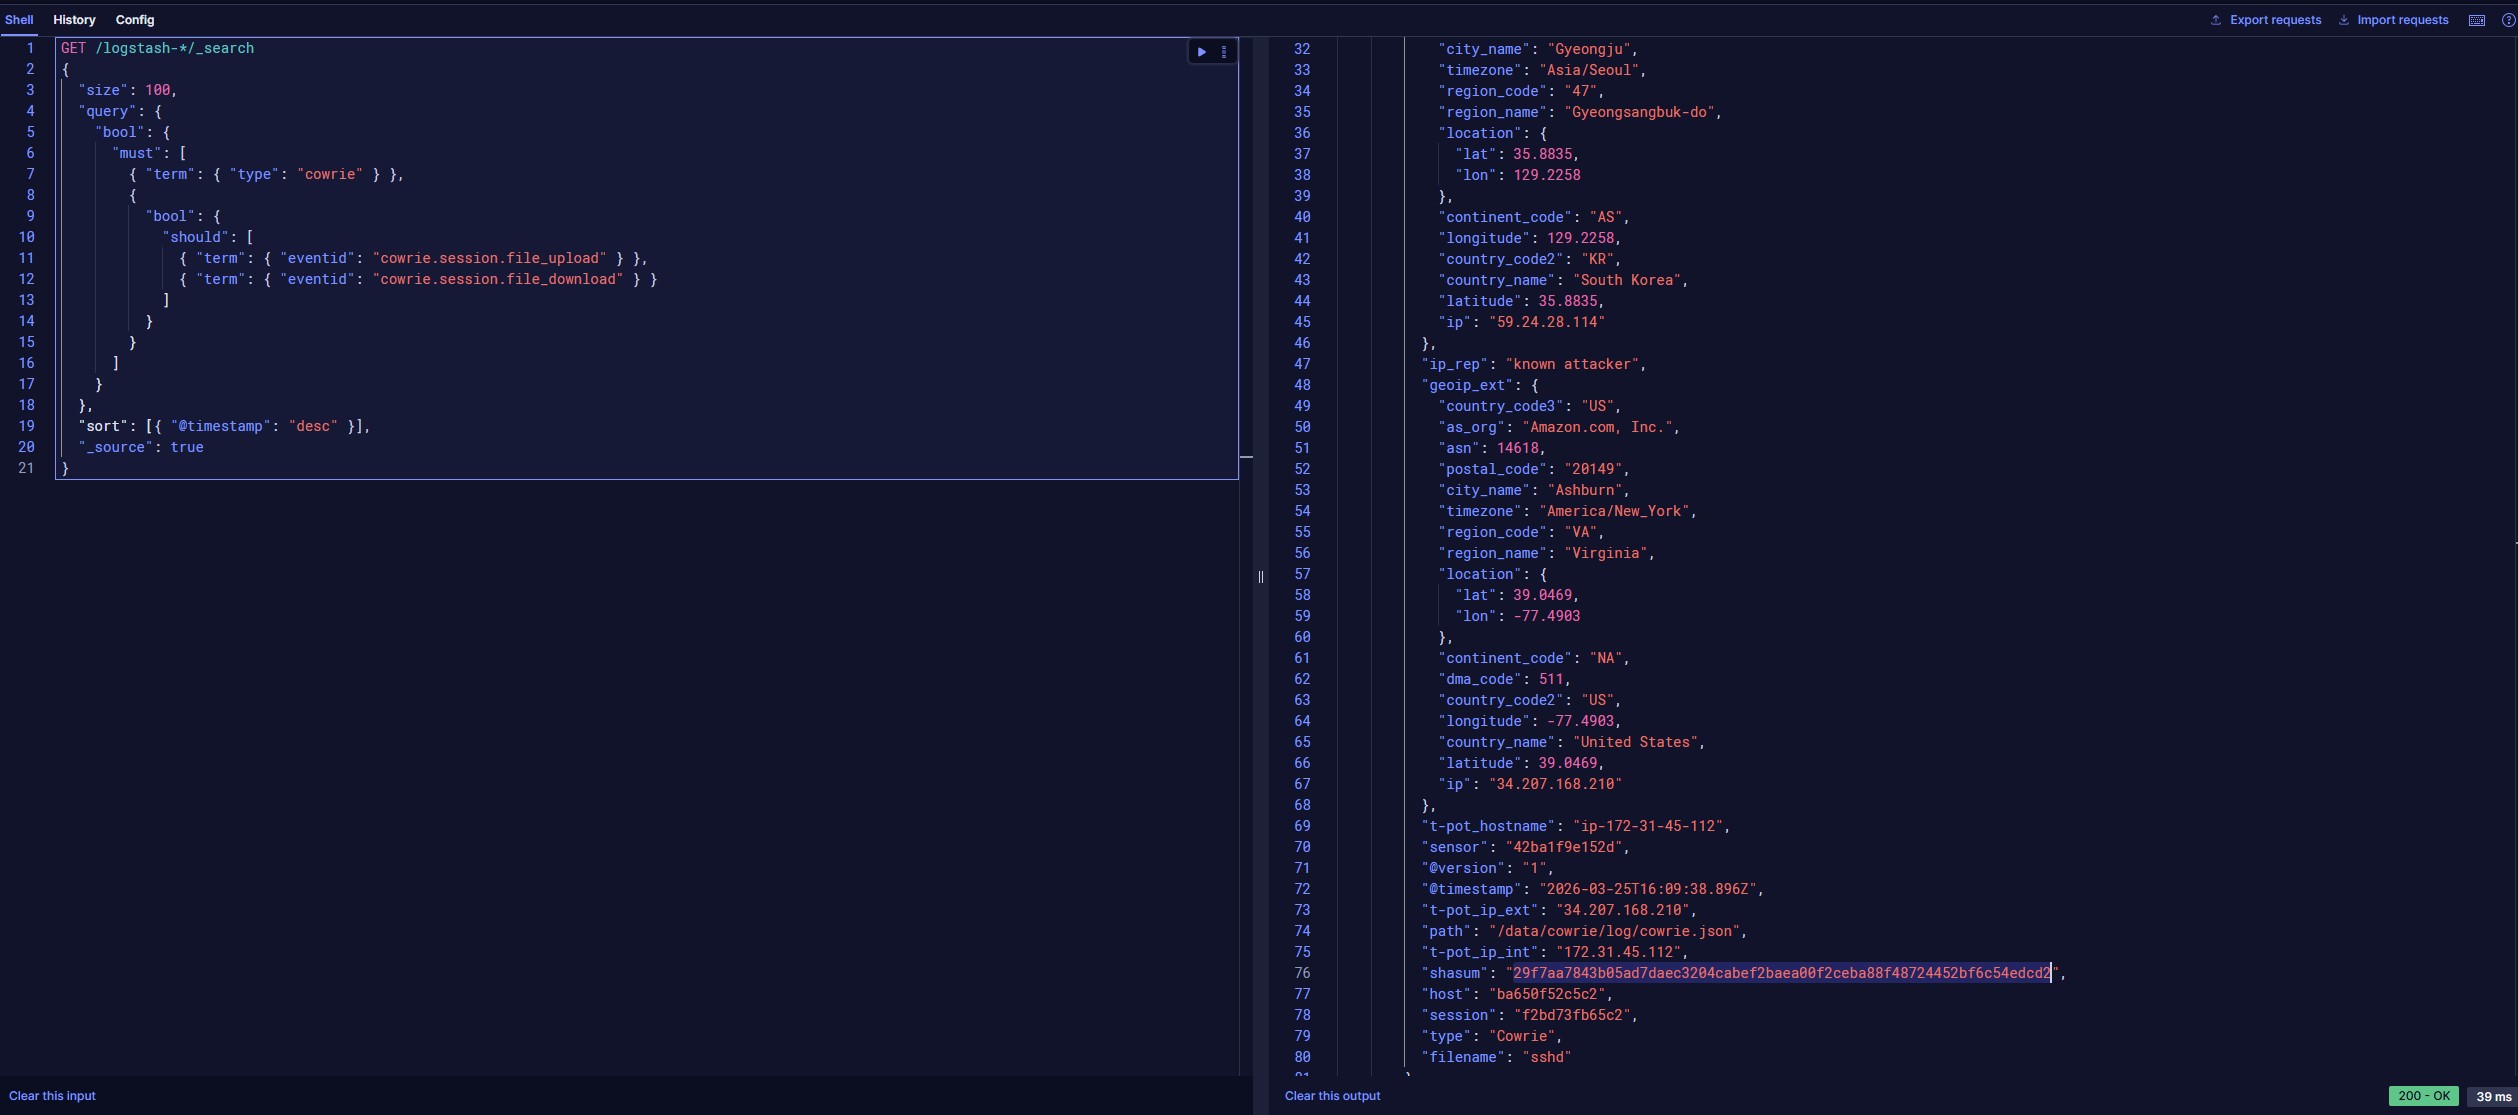Click the 200 - OK status badge

click(2424, 1096)
